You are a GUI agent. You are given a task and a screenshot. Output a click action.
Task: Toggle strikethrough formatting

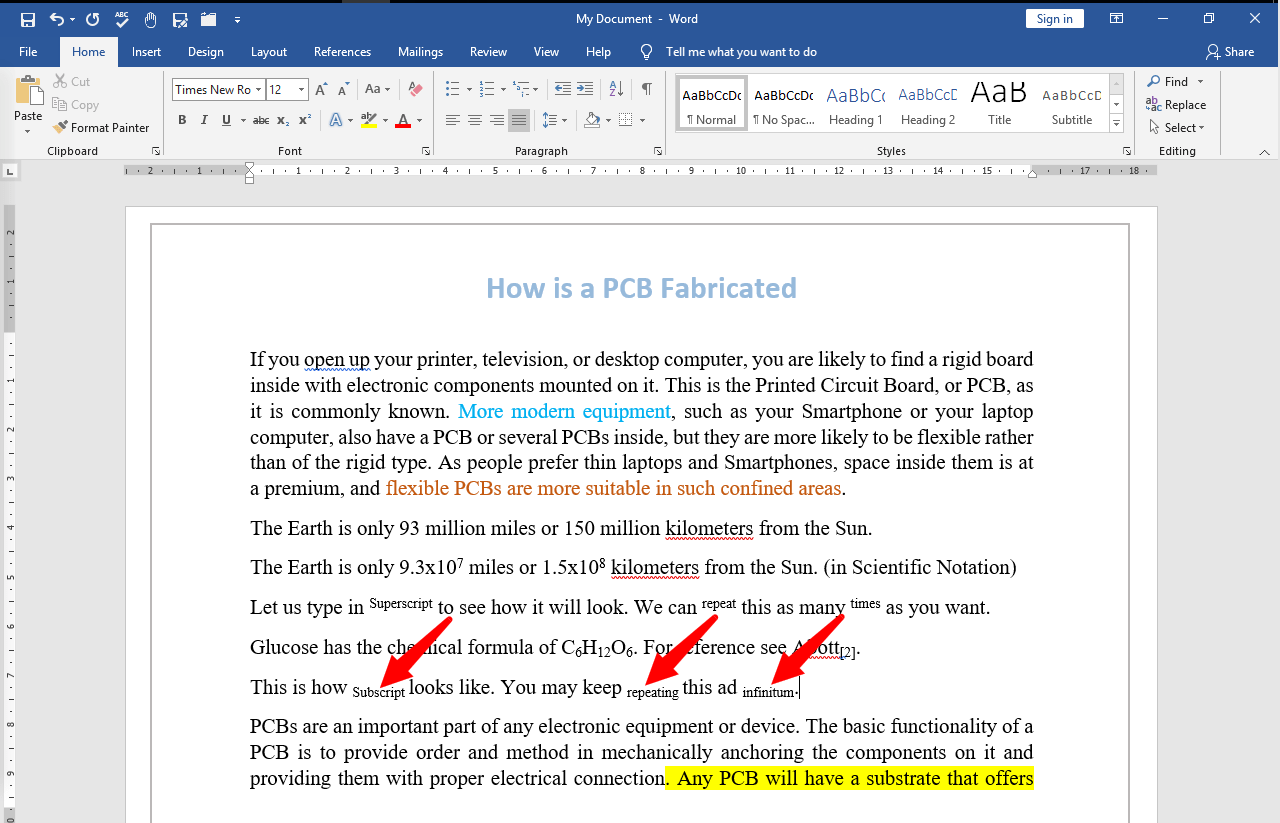(261, 120)
